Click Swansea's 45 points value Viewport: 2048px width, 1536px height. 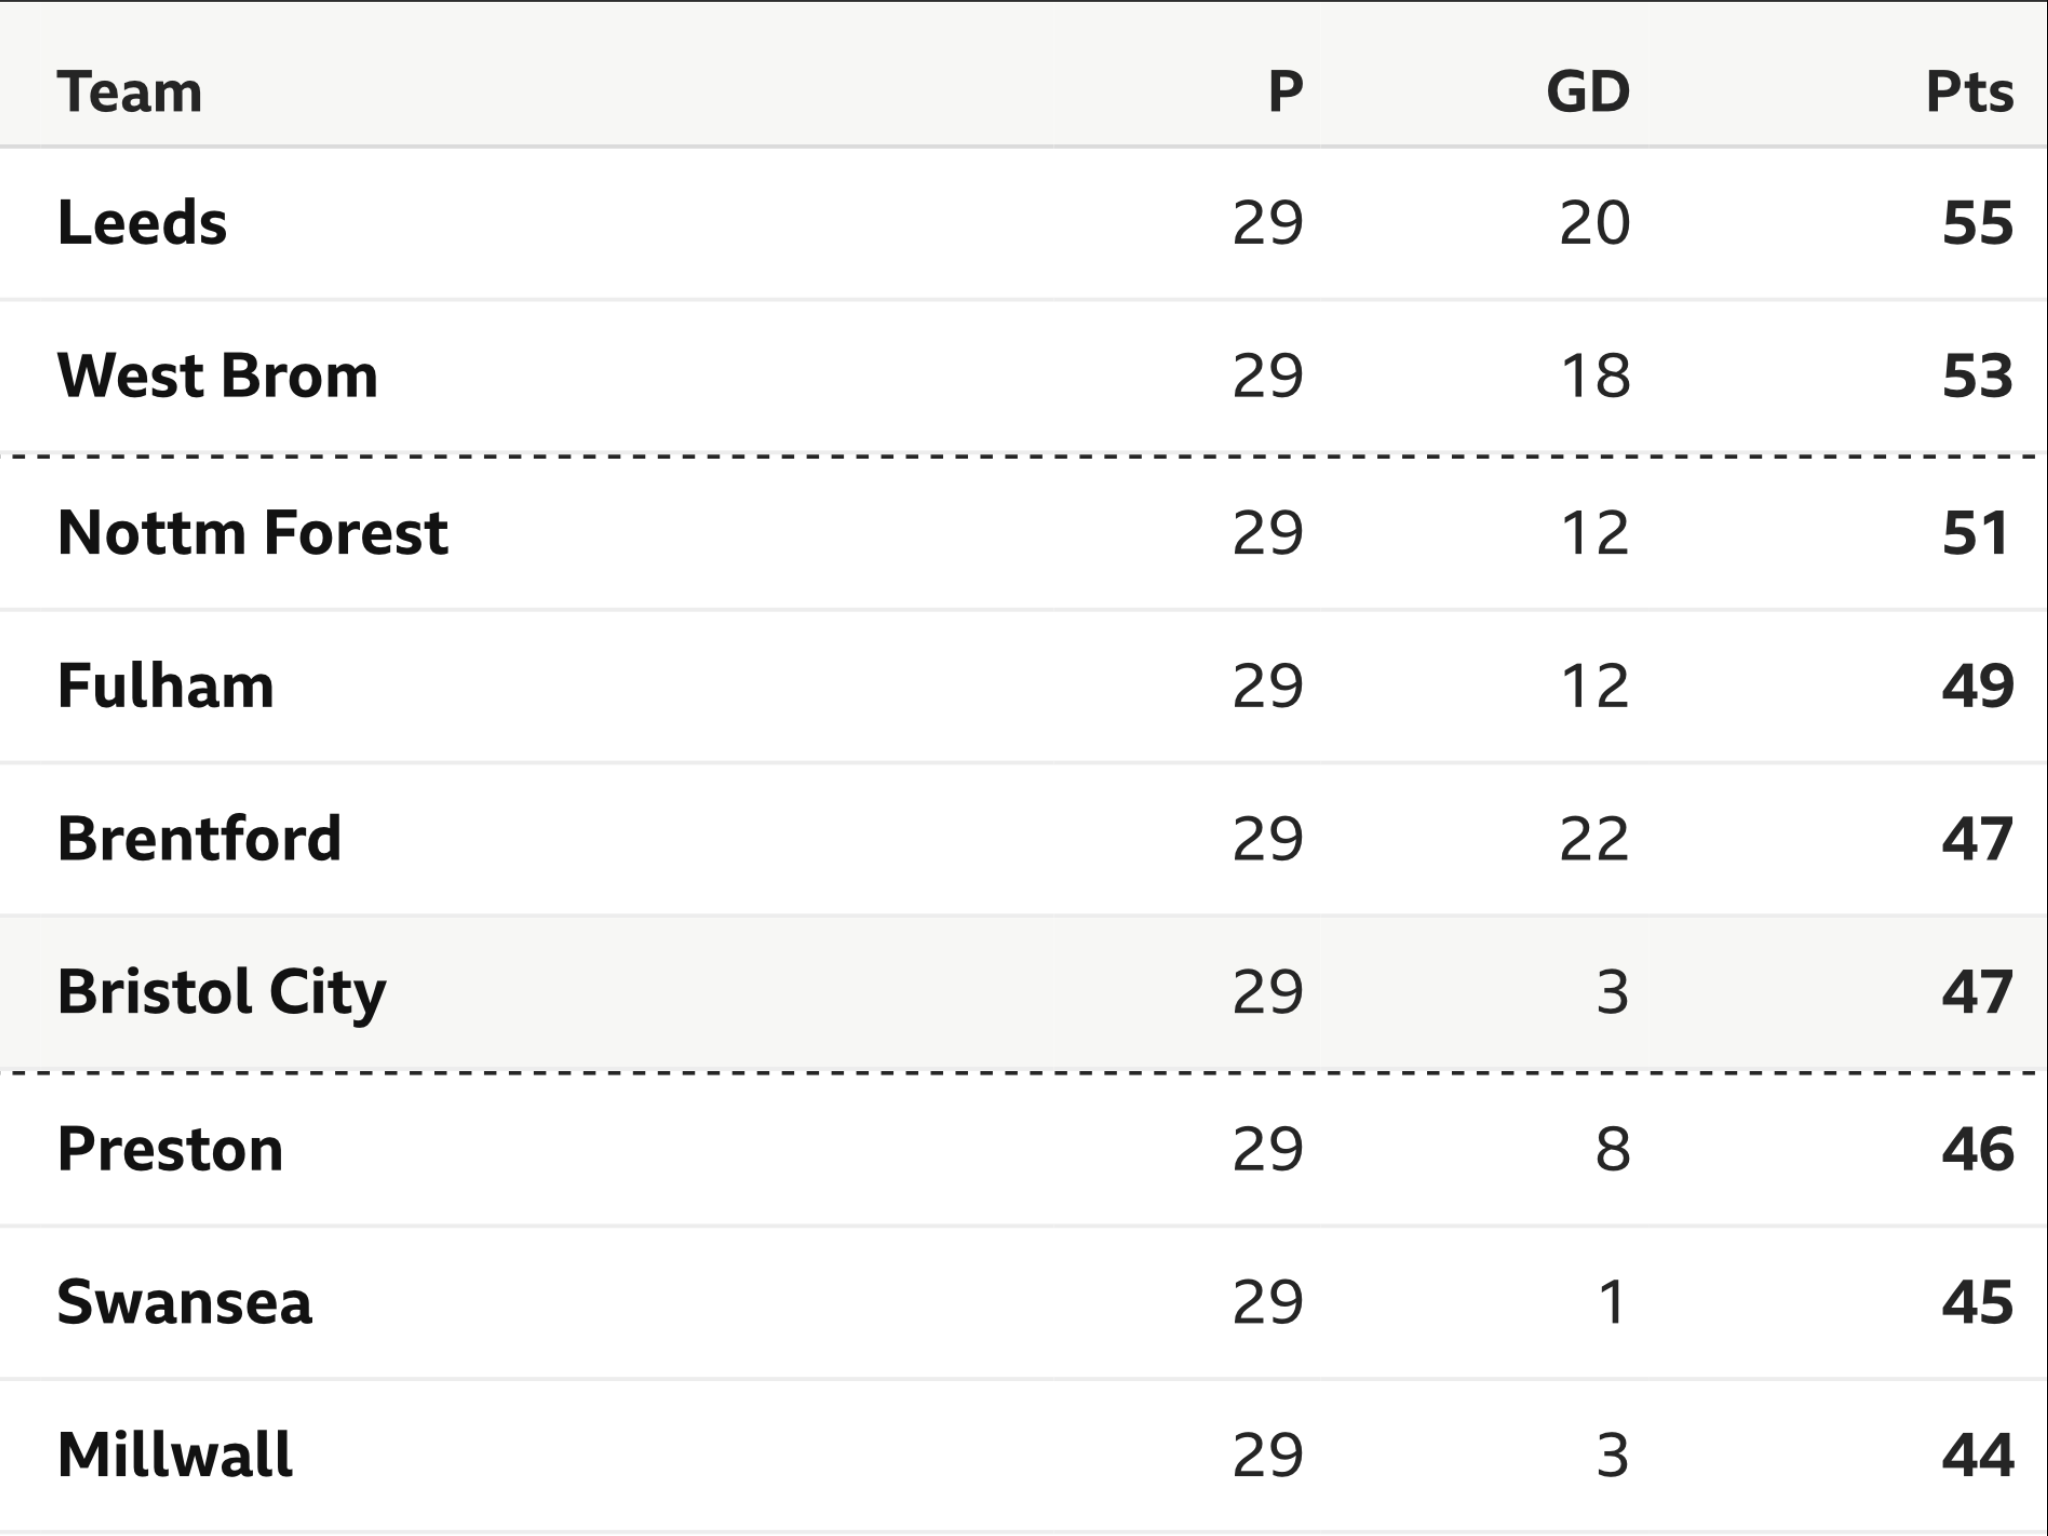(x=1977, y=1302)
